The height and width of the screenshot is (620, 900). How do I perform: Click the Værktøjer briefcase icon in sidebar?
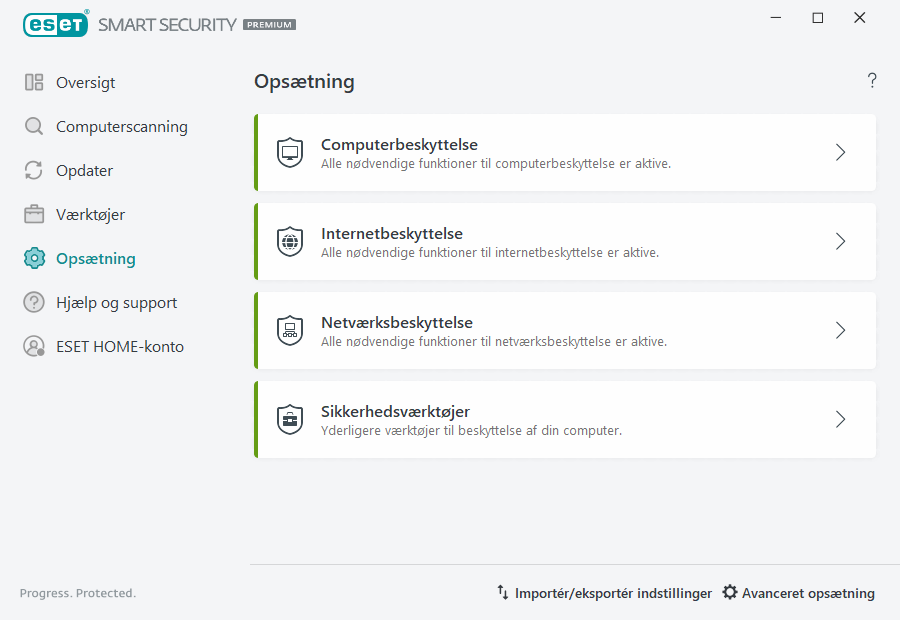[x=33, y=214]
